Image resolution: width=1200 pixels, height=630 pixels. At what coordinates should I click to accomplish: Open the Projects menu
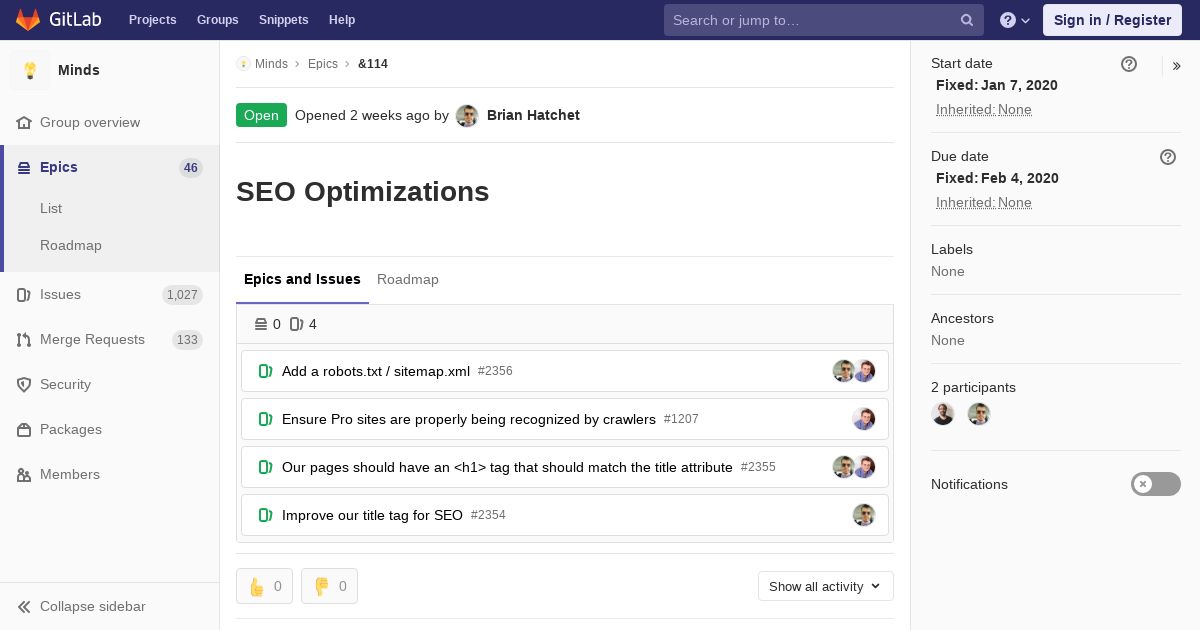[x=152, y=20]
